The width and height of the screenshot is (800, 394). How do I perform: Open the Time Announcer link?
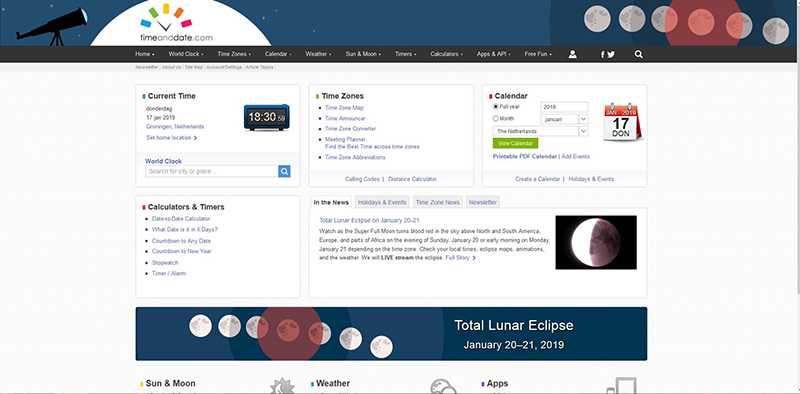tap(345, 118)
